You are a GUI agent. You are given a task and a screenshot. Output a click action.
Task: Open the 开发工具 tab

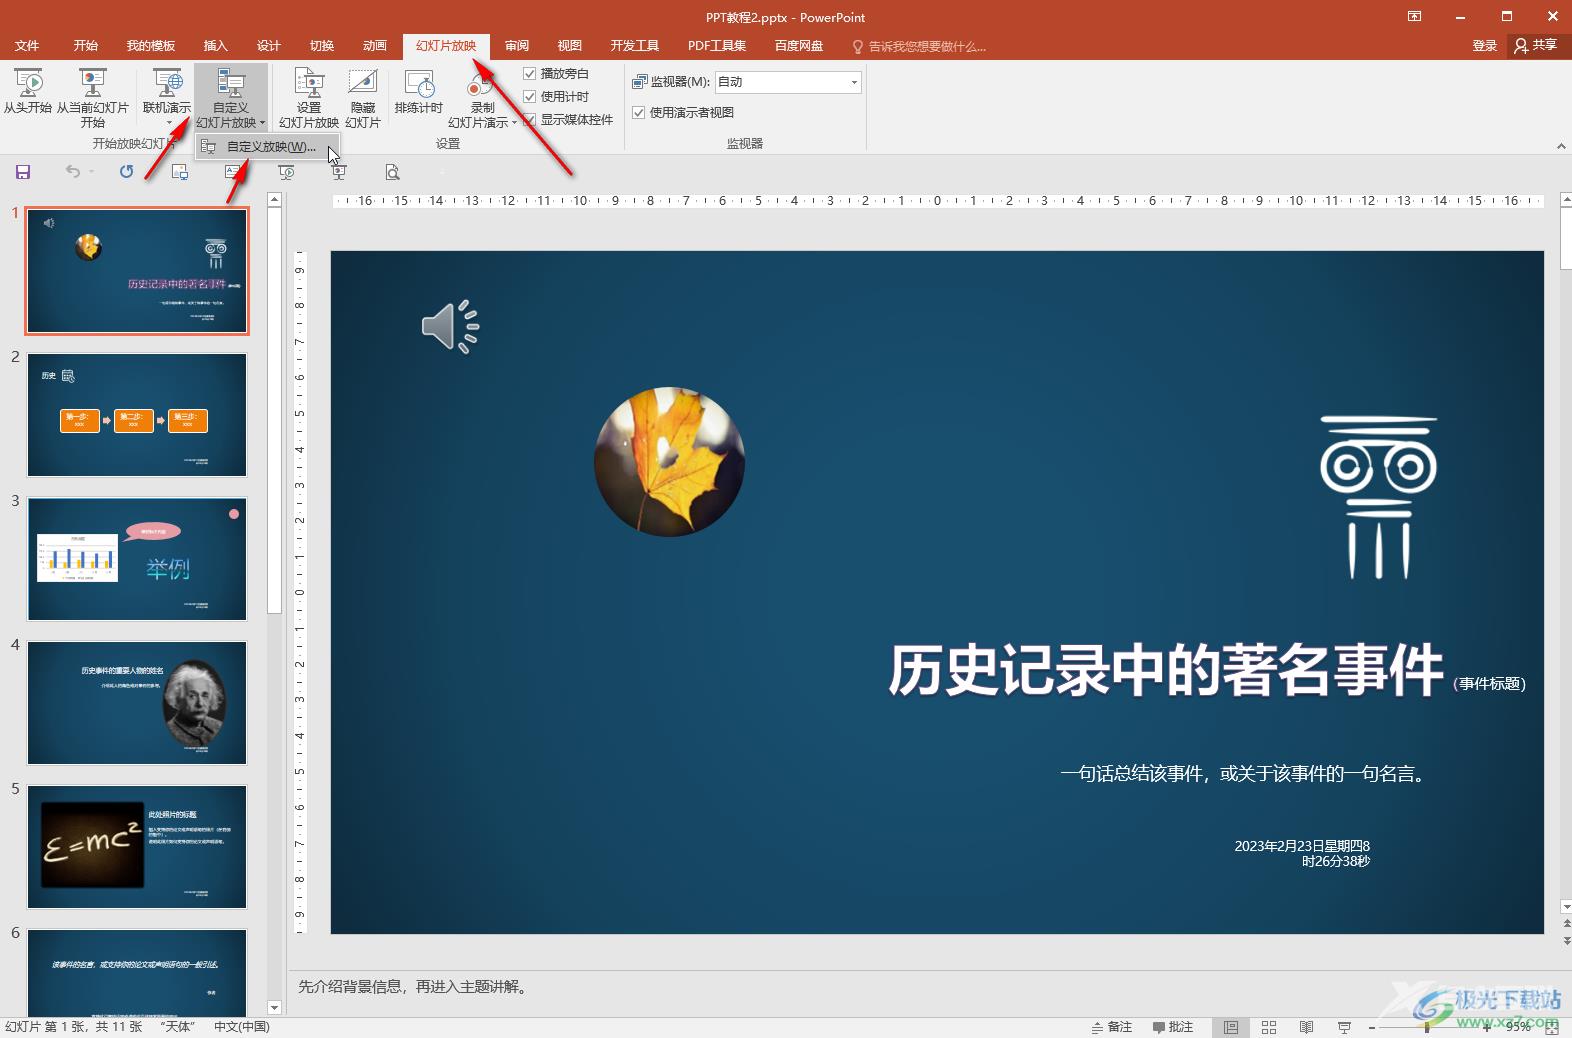click(634, 45)
